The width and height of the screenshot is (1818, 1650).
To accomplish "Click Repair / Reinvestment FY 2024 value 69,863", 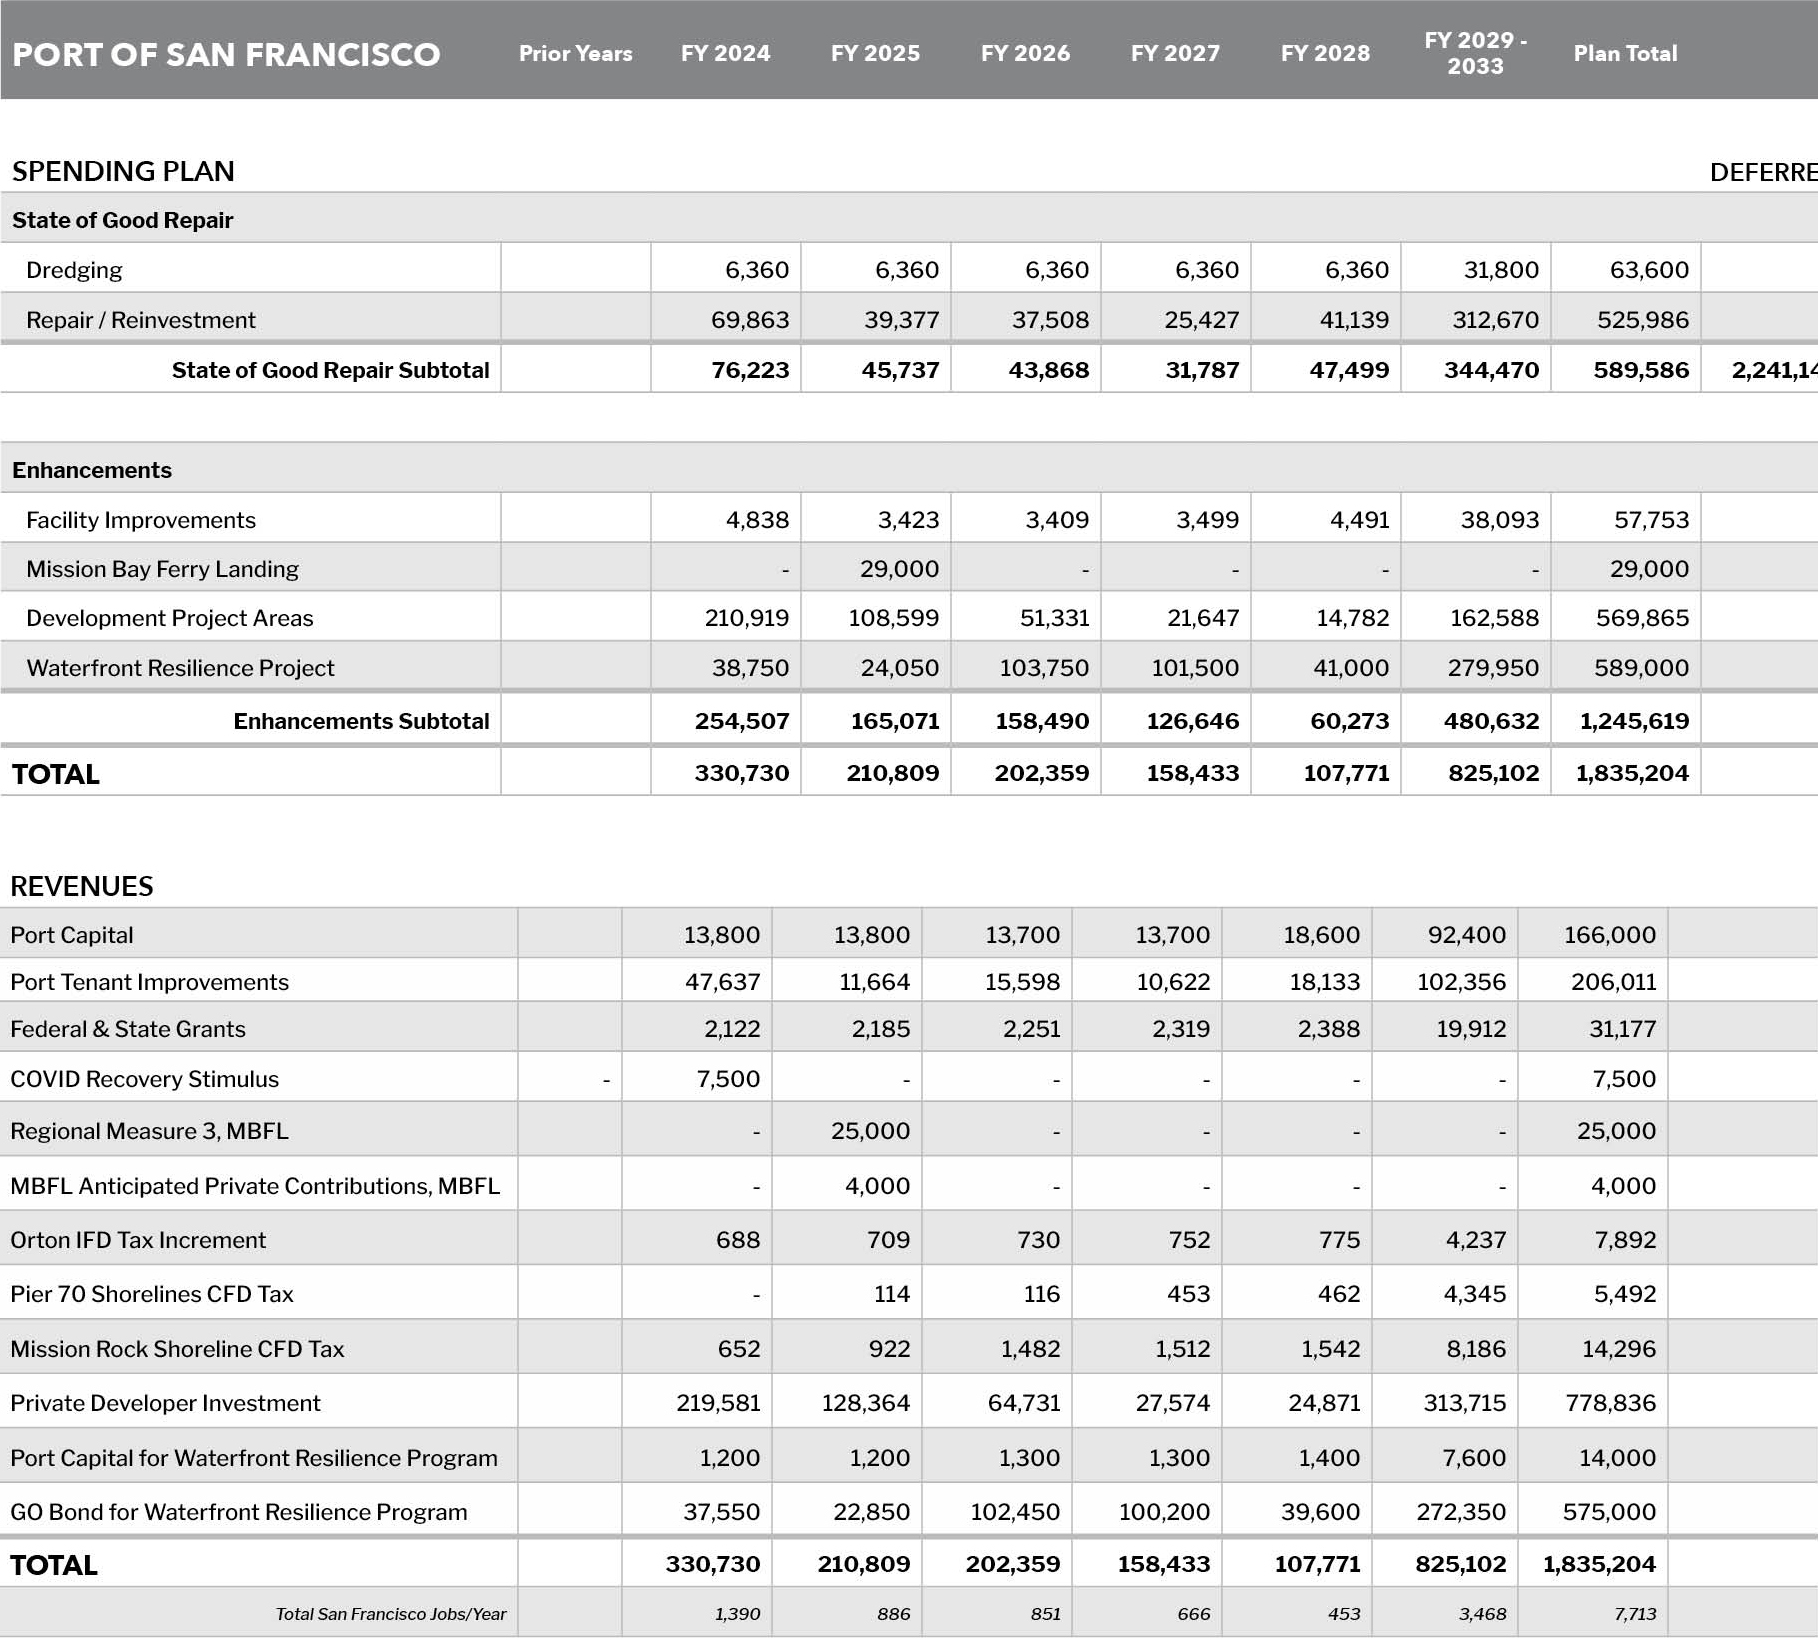I will 750,320.
